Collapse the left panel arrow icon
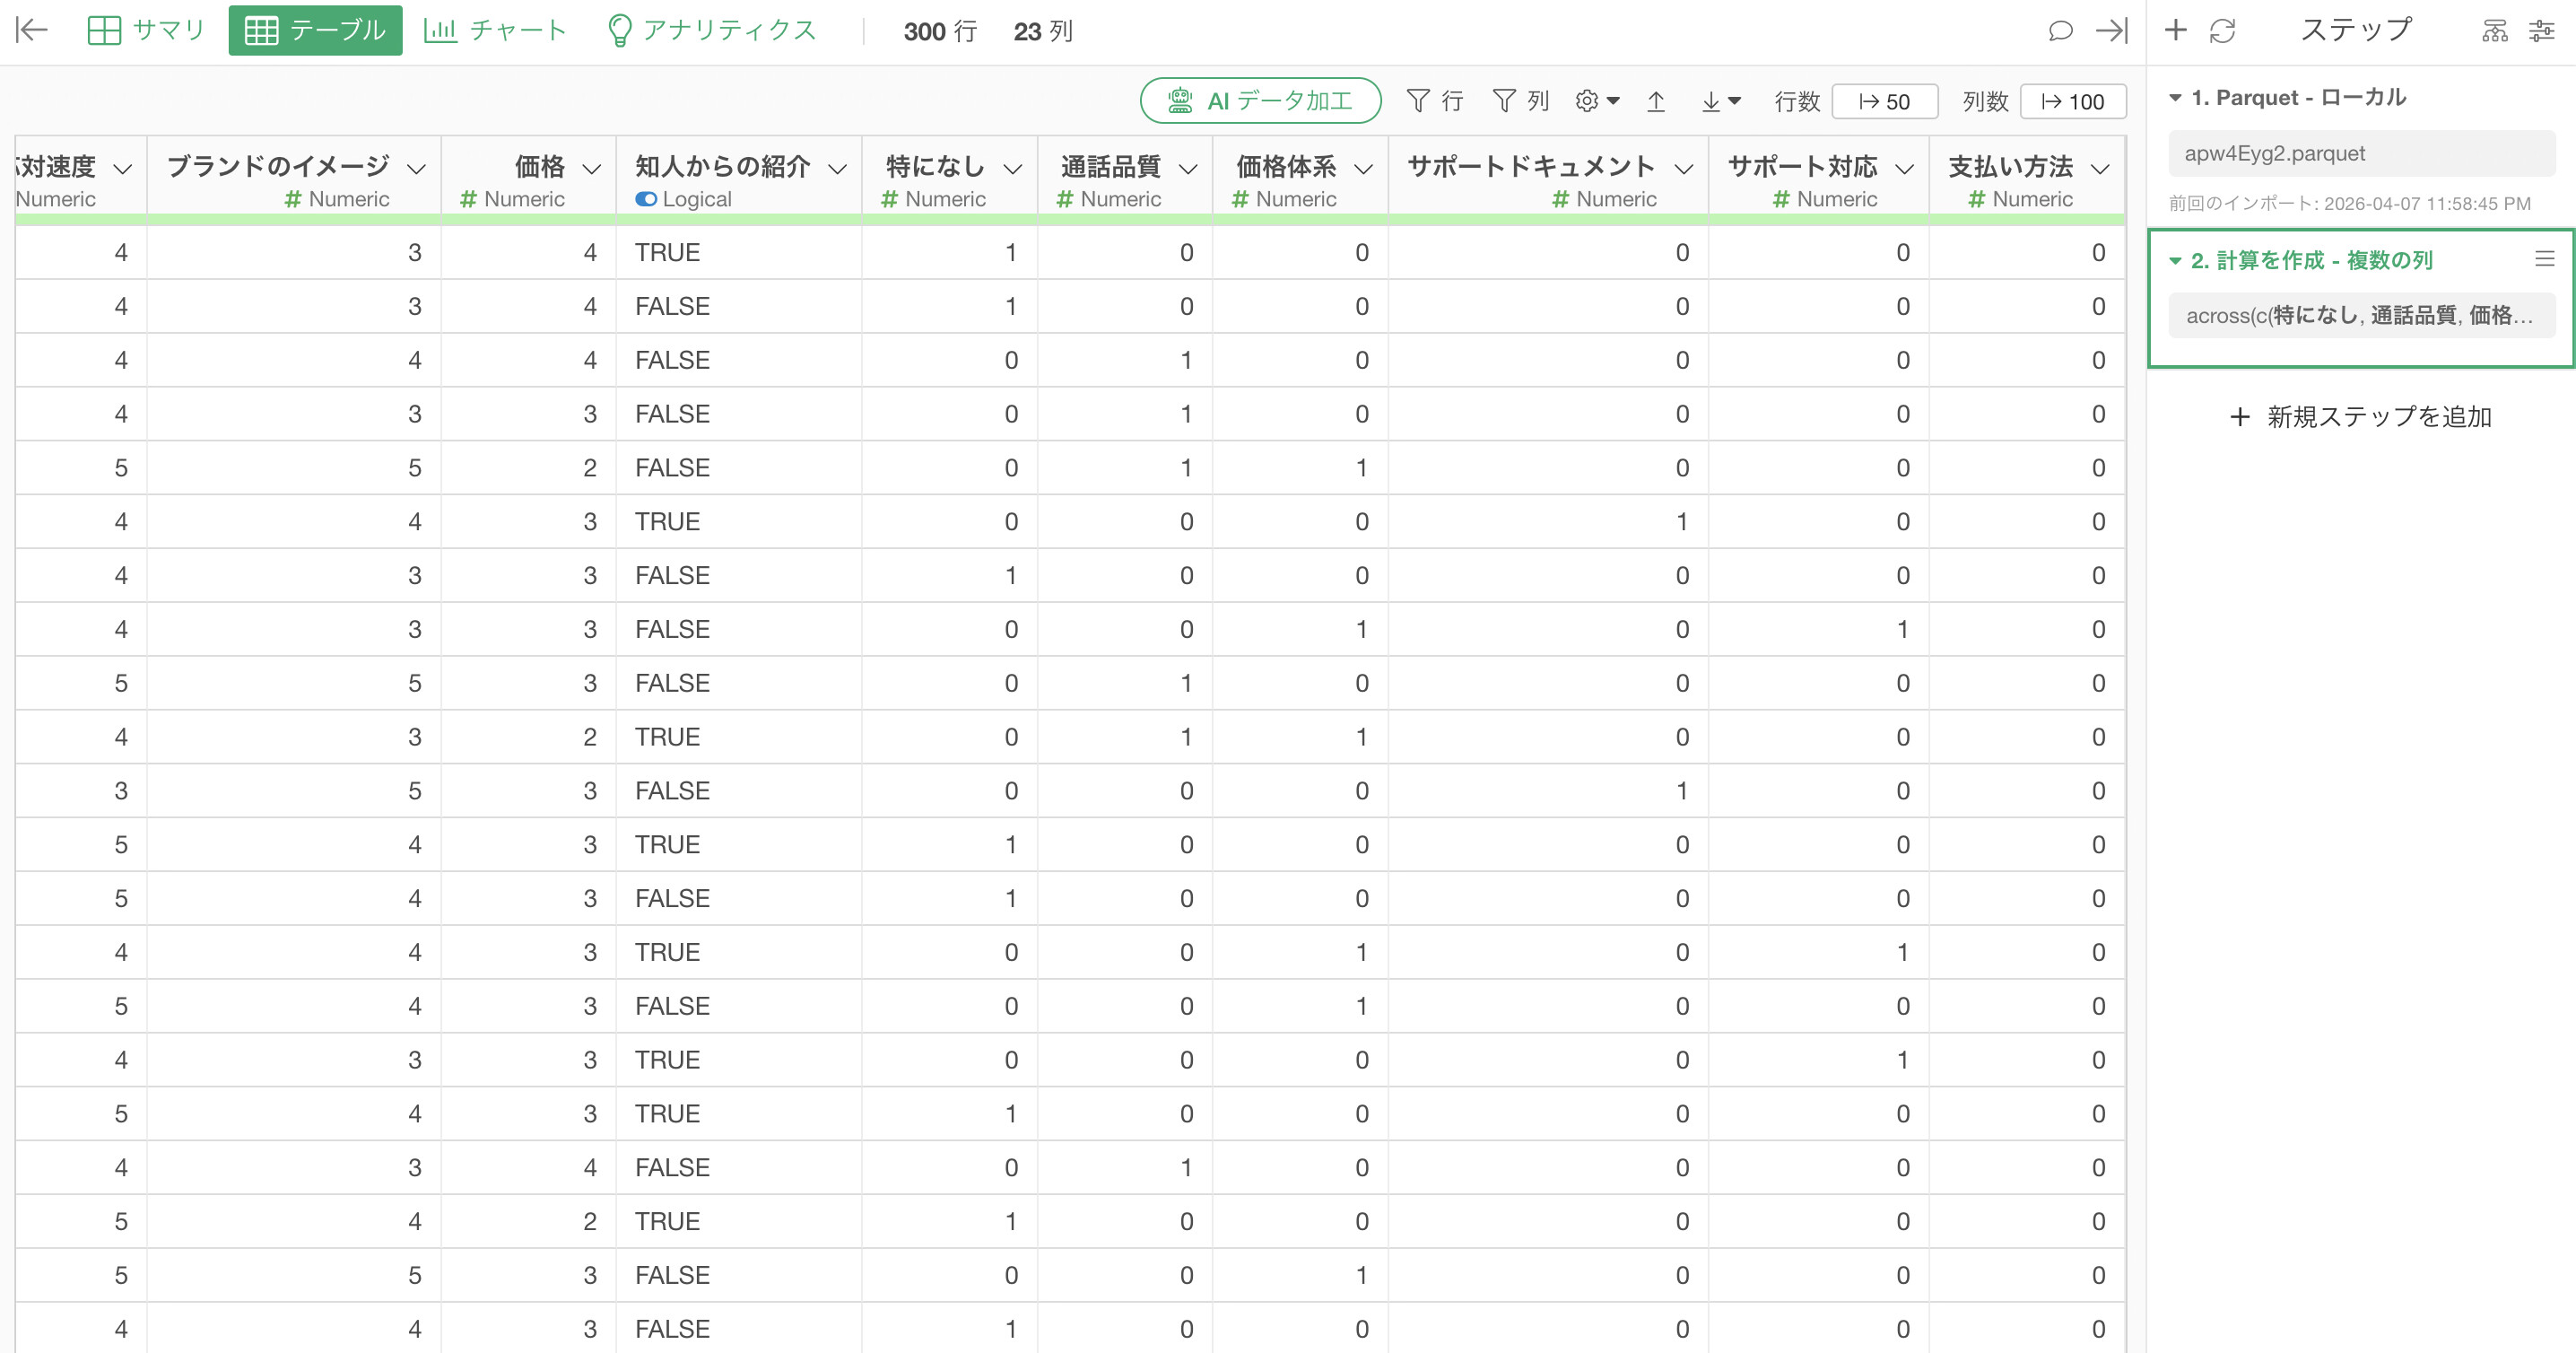 (32, 30)
